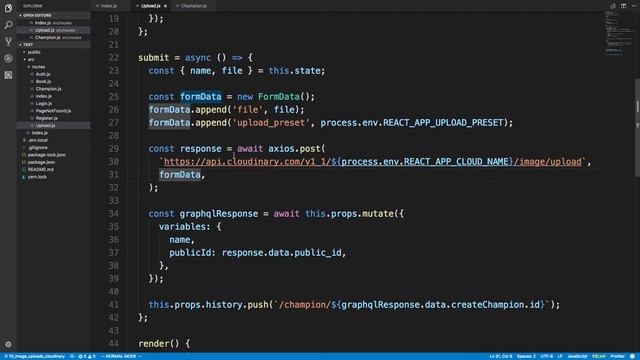The image size is (640, 360).
Task: Open the Manage gear menu
Action: pos(8,344)
